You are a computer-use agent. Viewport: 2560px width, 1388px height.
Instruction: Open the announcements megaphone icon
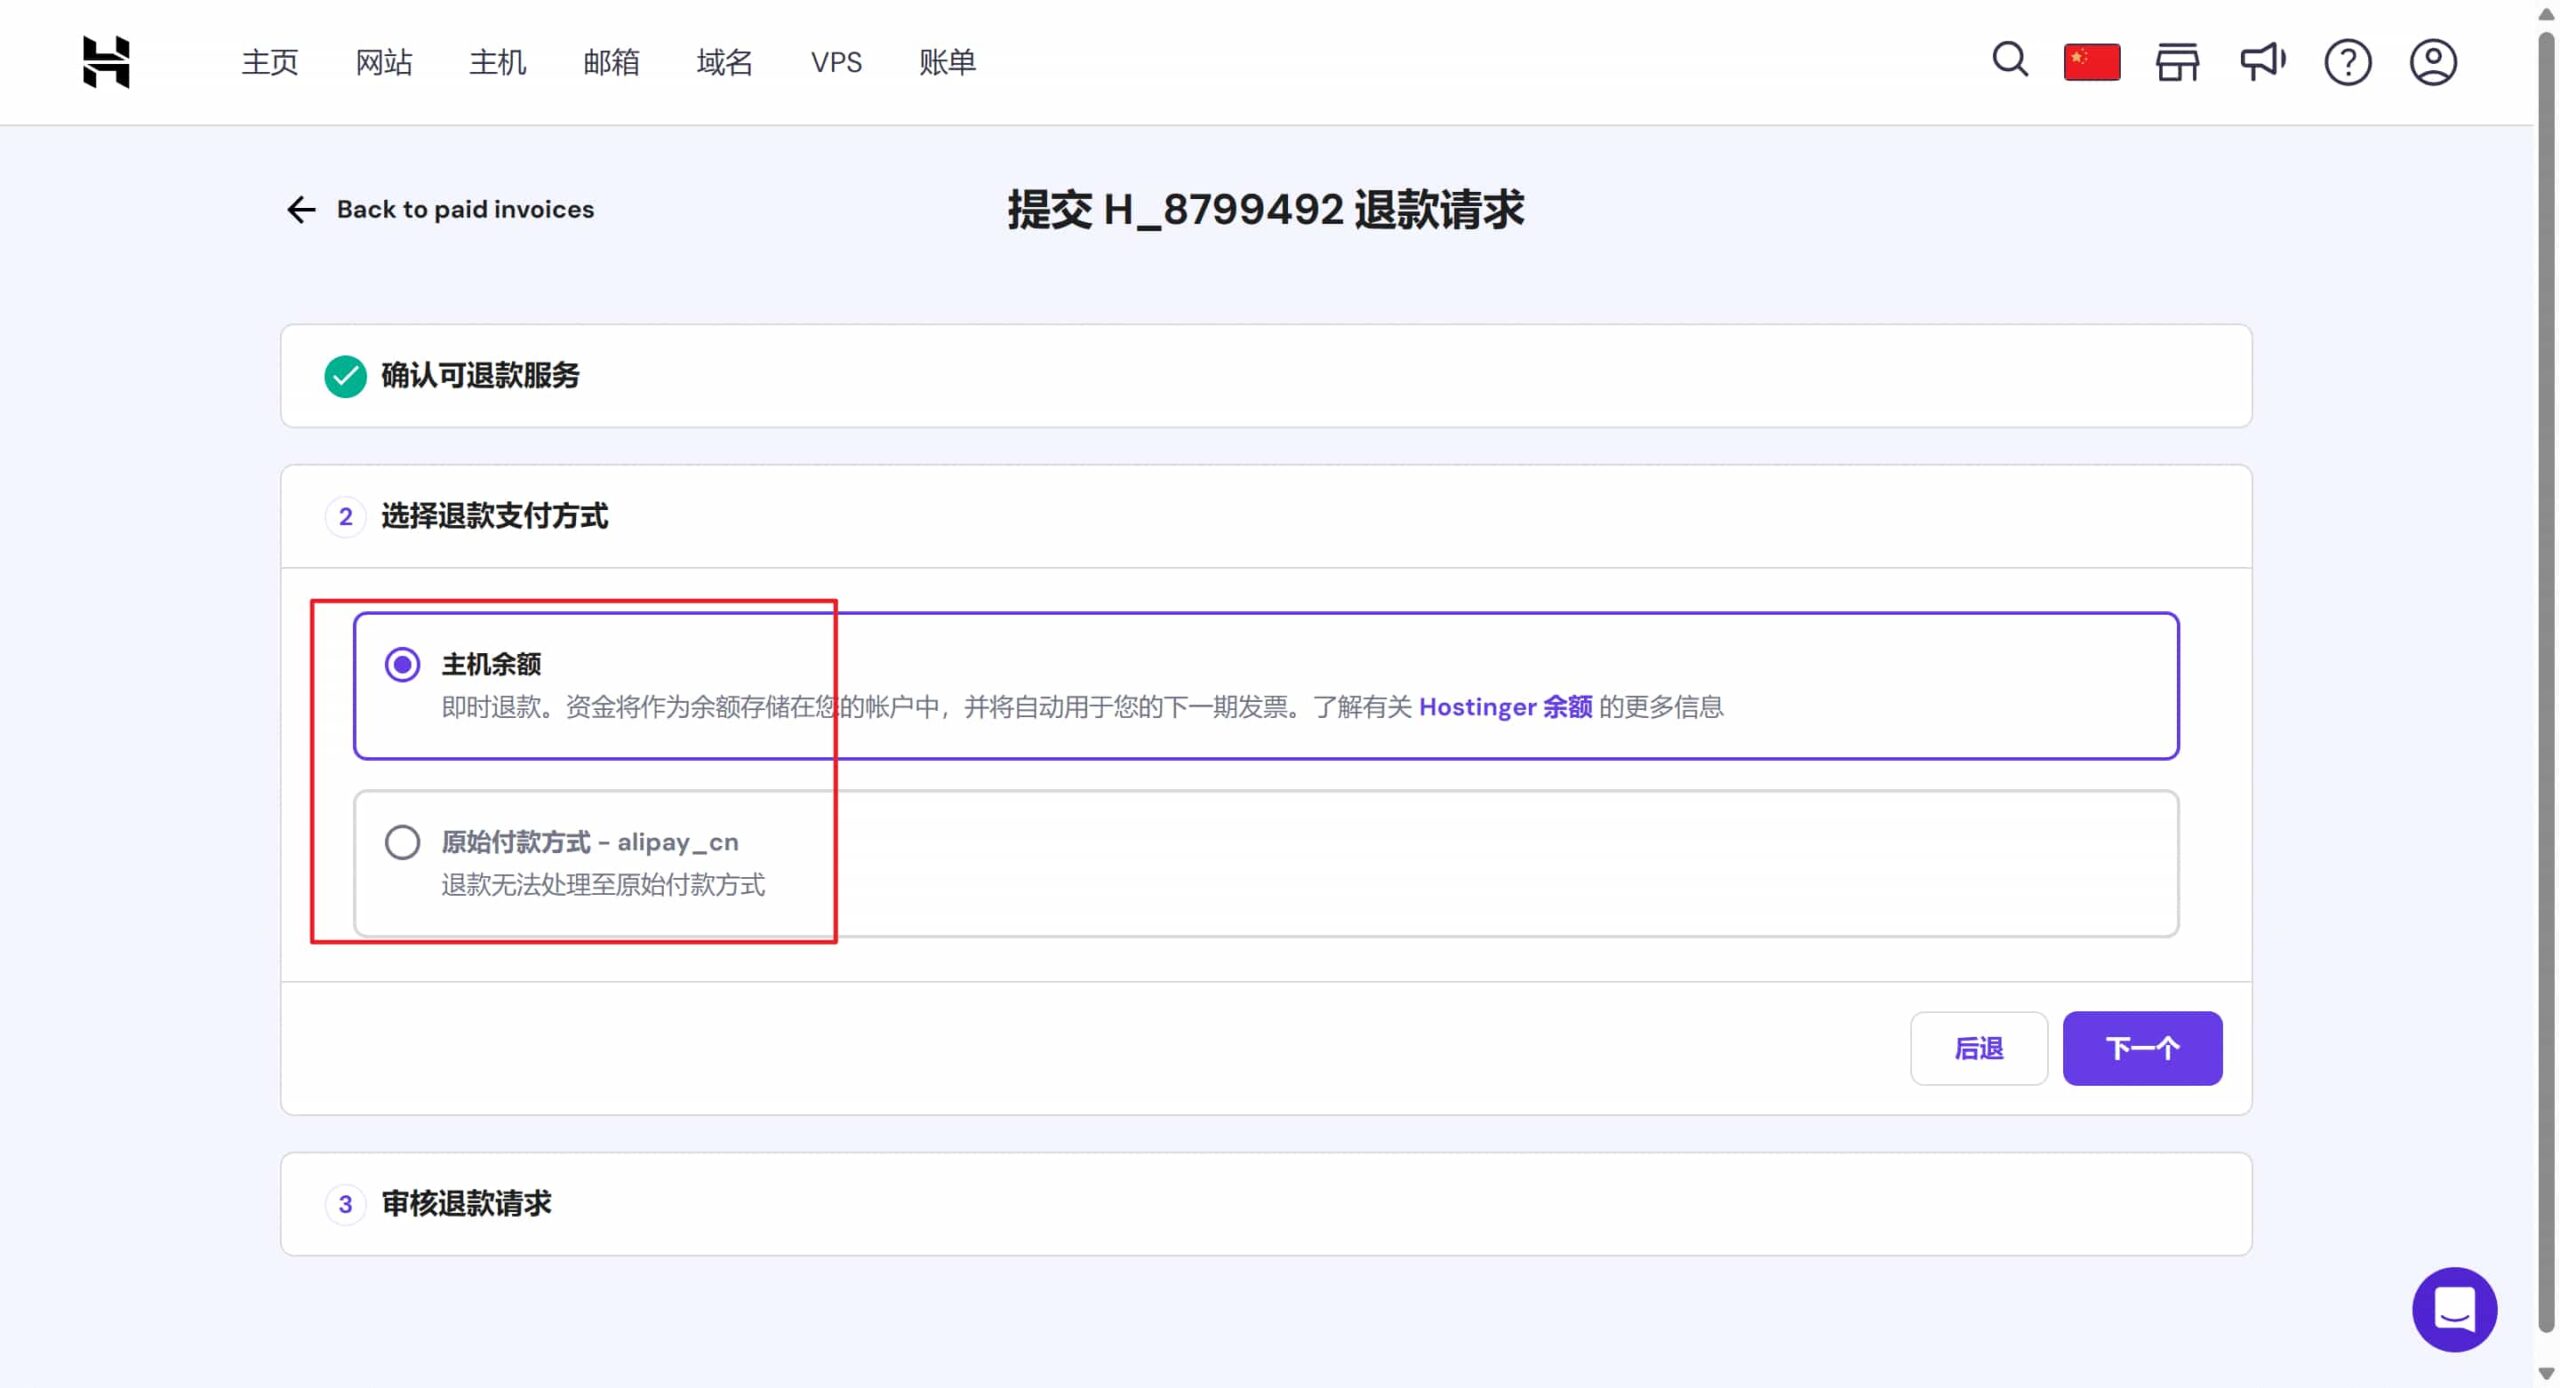point(2262,62)
